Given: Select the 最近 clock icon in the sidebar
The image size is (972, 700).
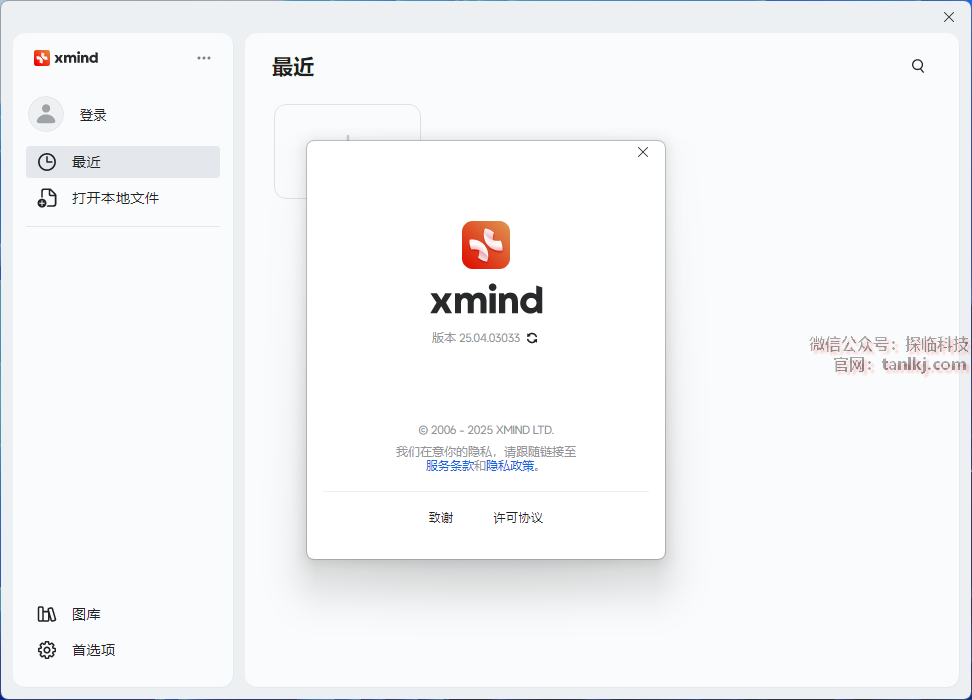Looking at the screenshot, I should click(47, 162).
